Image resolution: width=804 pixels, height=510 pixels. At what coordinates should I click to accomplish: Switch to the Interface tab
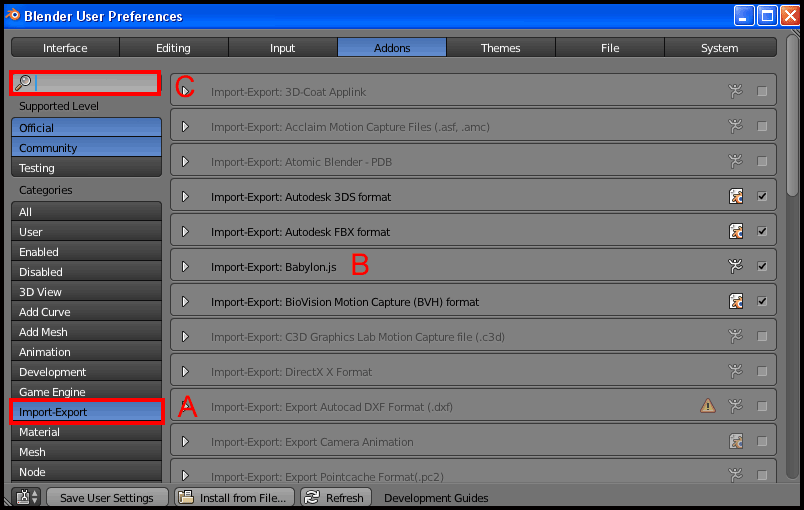[65, 48]
